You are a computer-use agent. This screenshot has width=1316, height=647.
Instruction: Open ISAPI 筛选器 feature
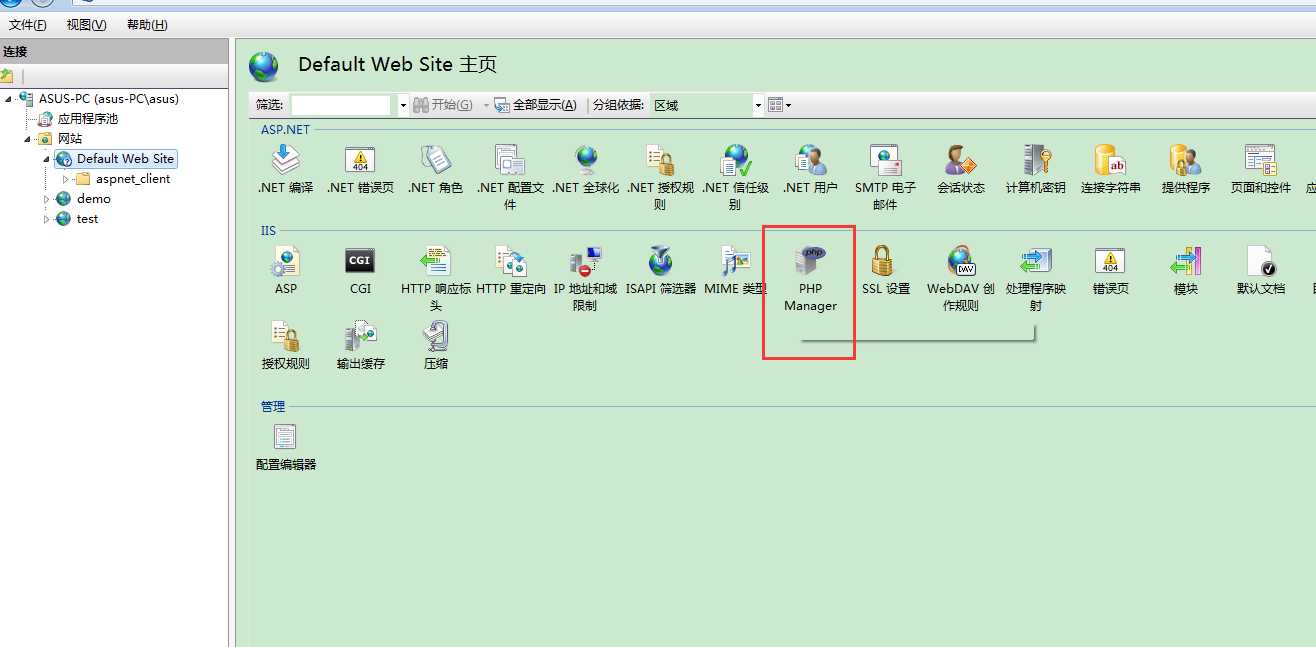[x=661, y=270]
